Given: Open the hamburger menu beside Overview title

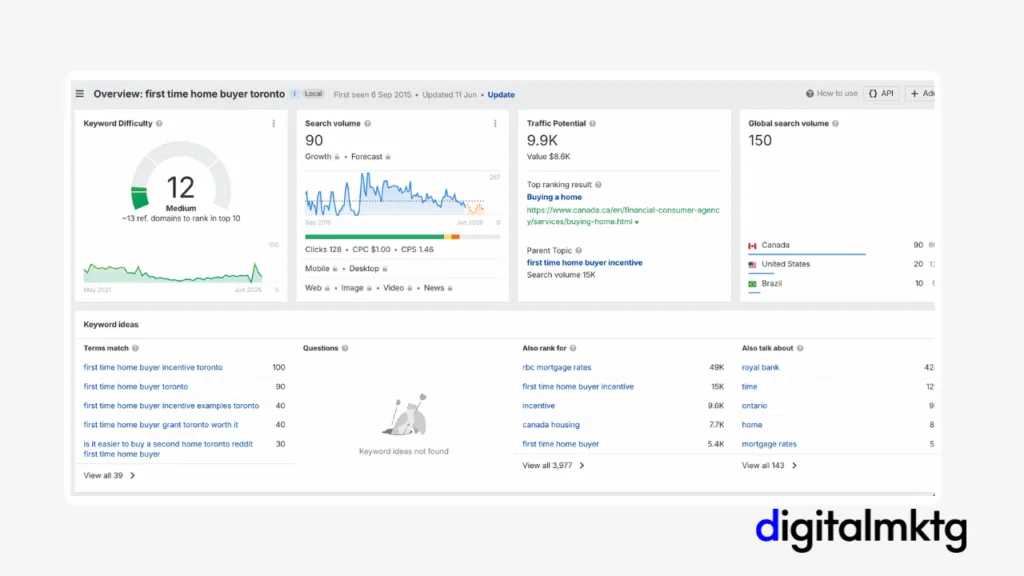Looking at the screenshot, I should tap(80, 94).
